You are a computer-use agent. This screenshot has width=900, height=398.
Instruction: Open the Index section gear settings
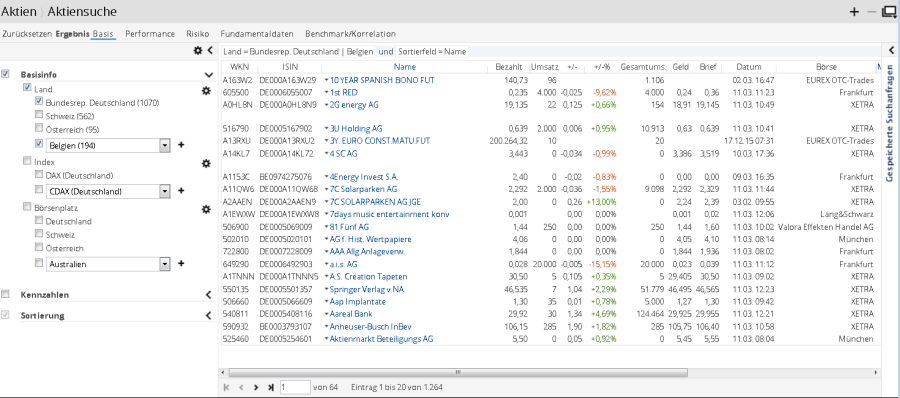[206, 164]
